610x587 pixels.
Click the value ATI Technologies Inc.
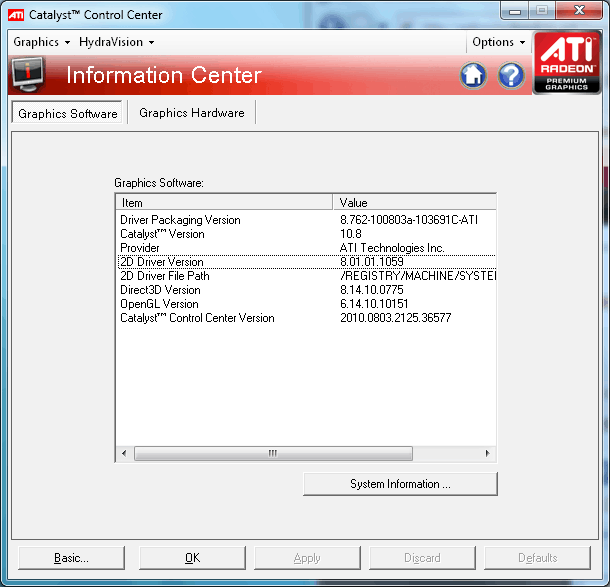pyautogui.click(x=392, y=248)
